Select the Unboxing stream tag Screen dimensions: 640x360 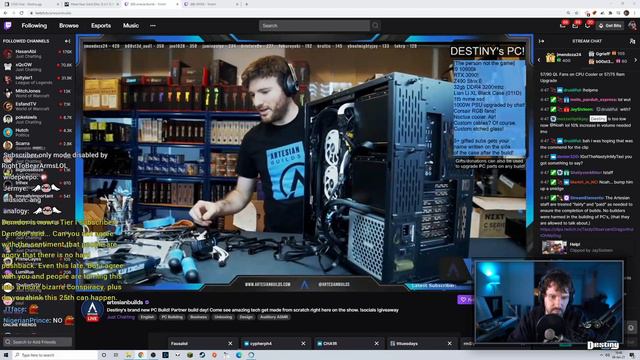(x=223, y=317)
